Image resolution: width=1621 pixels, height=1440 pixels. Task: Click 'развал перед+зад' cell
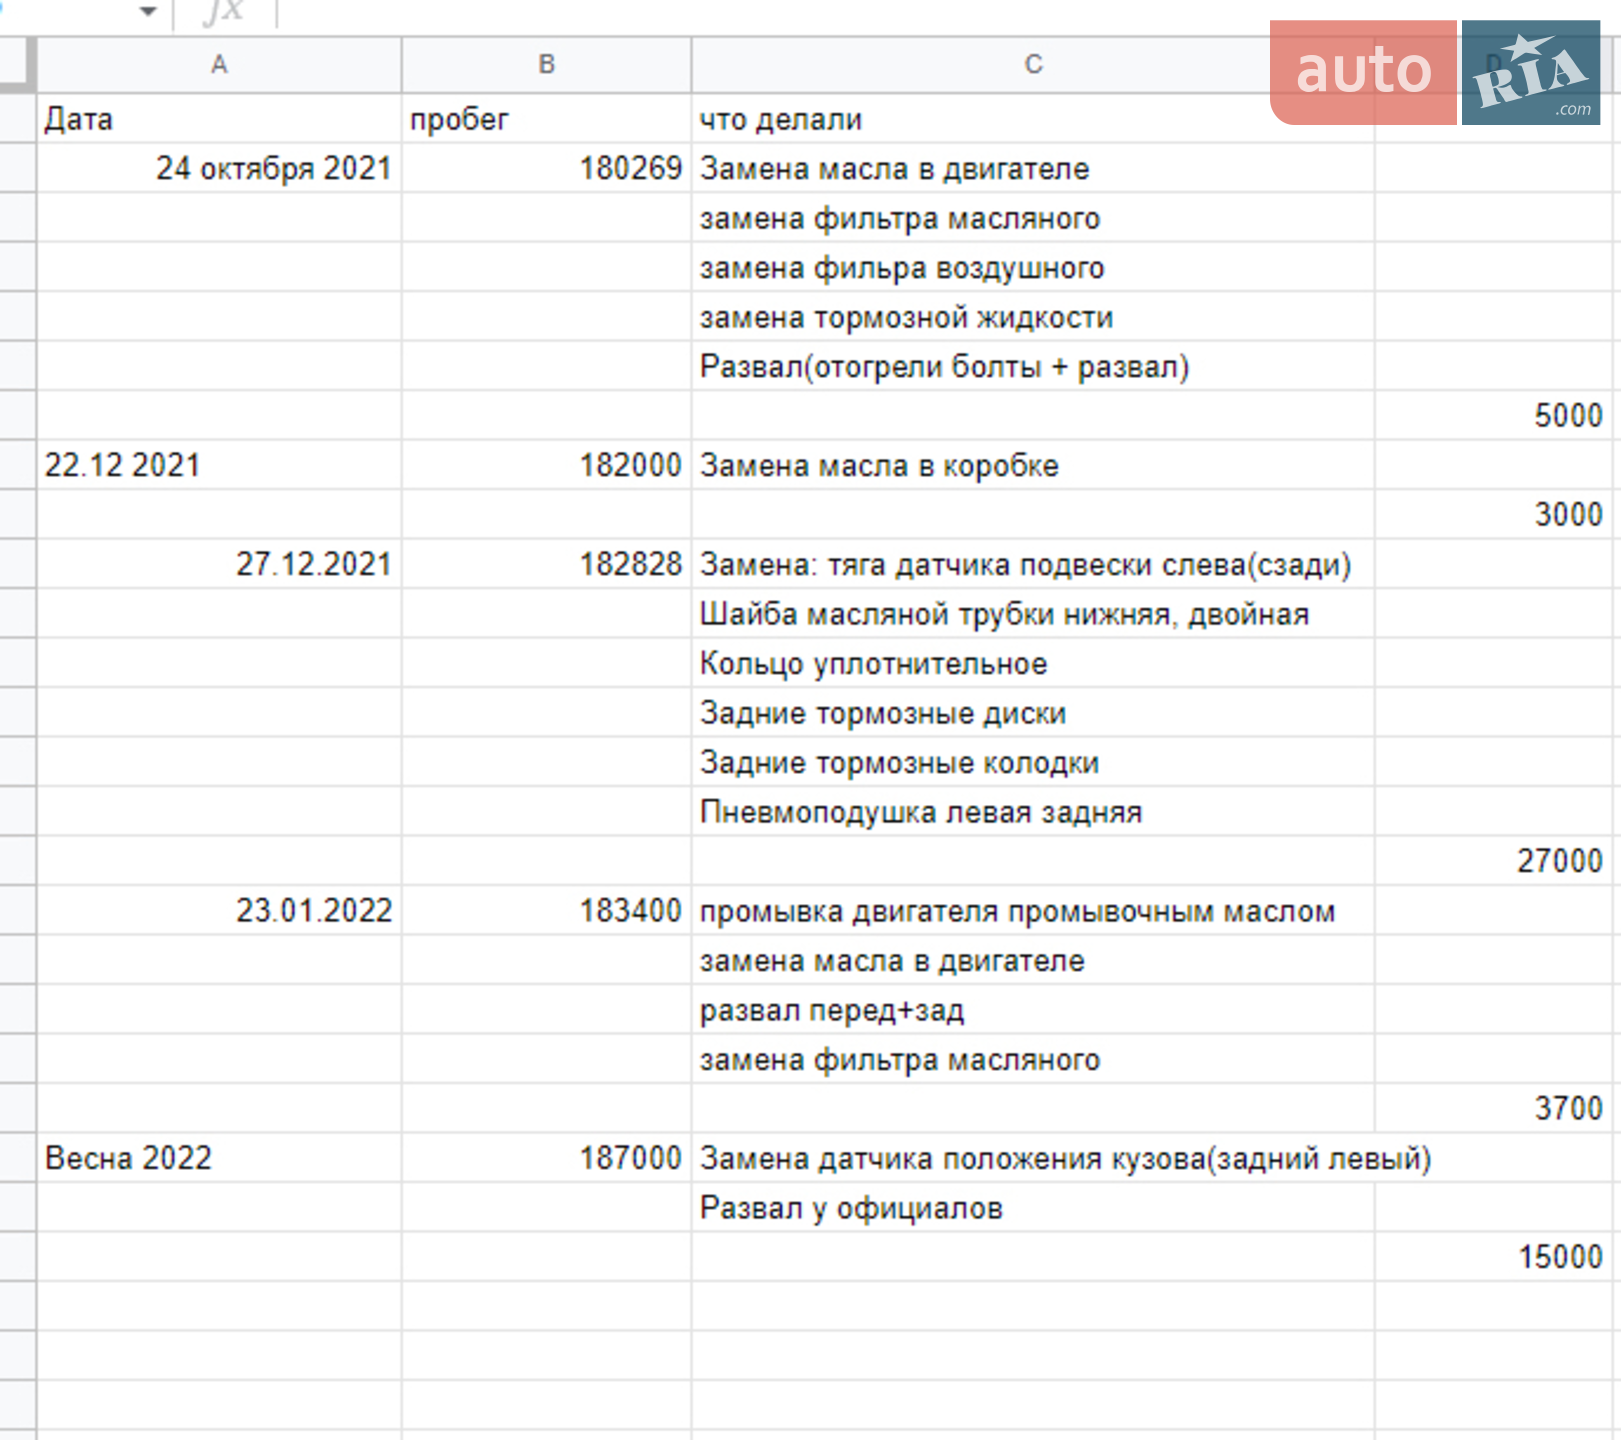1033,1009
